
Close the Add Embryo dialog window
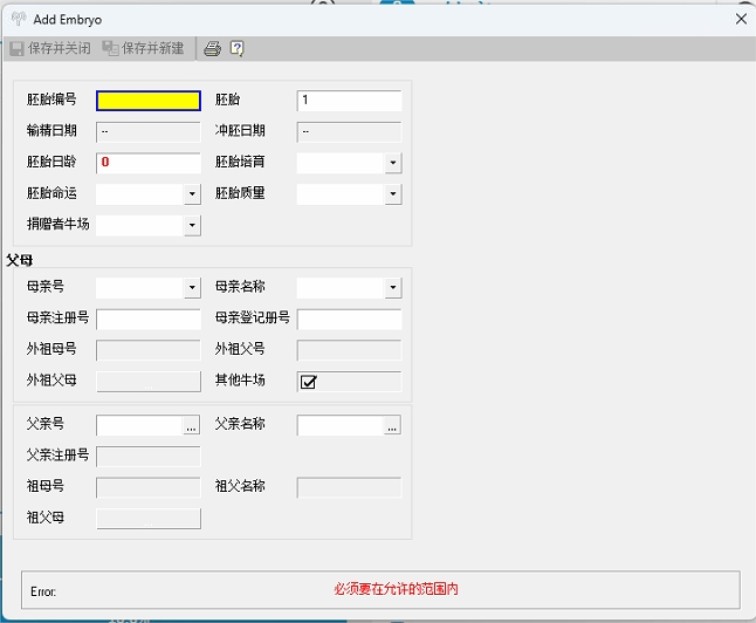[741, 19]
